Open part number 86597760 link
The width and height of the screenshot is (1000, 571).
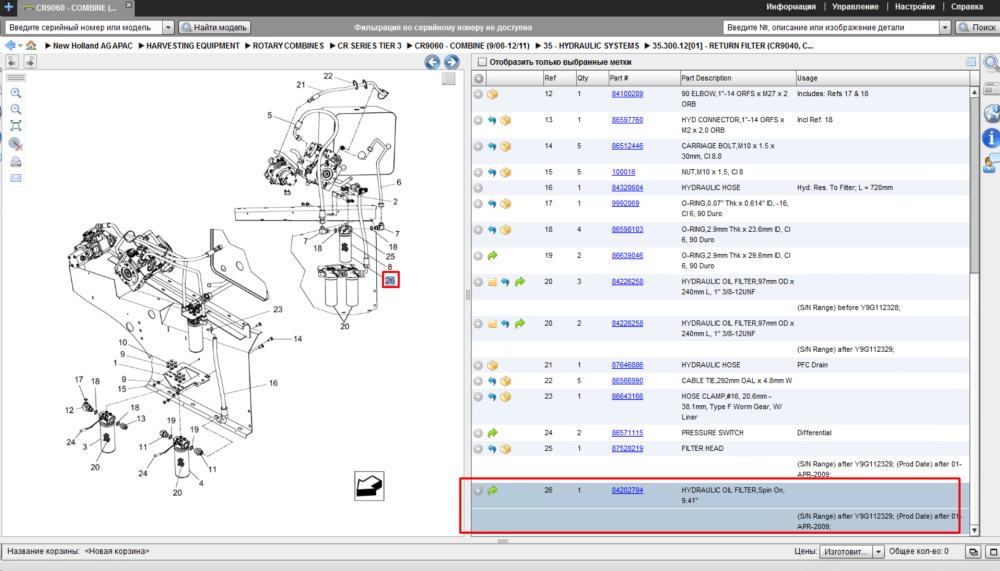pos(627,120)
